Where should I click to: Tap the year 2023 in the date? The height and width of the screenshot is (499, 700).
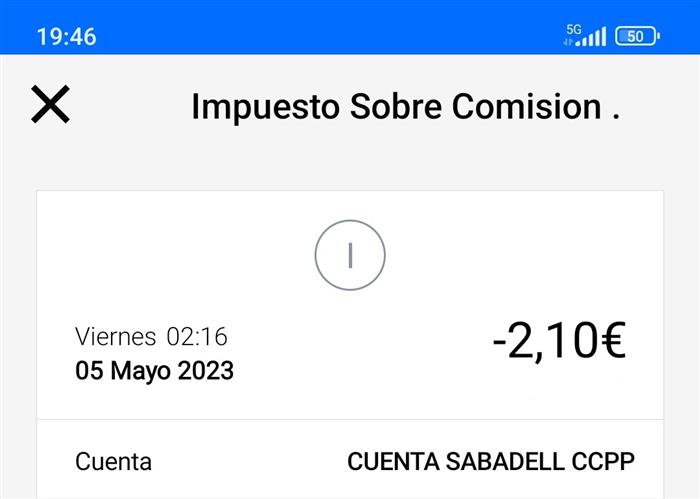pyautogui.click(x=206, y=371)
